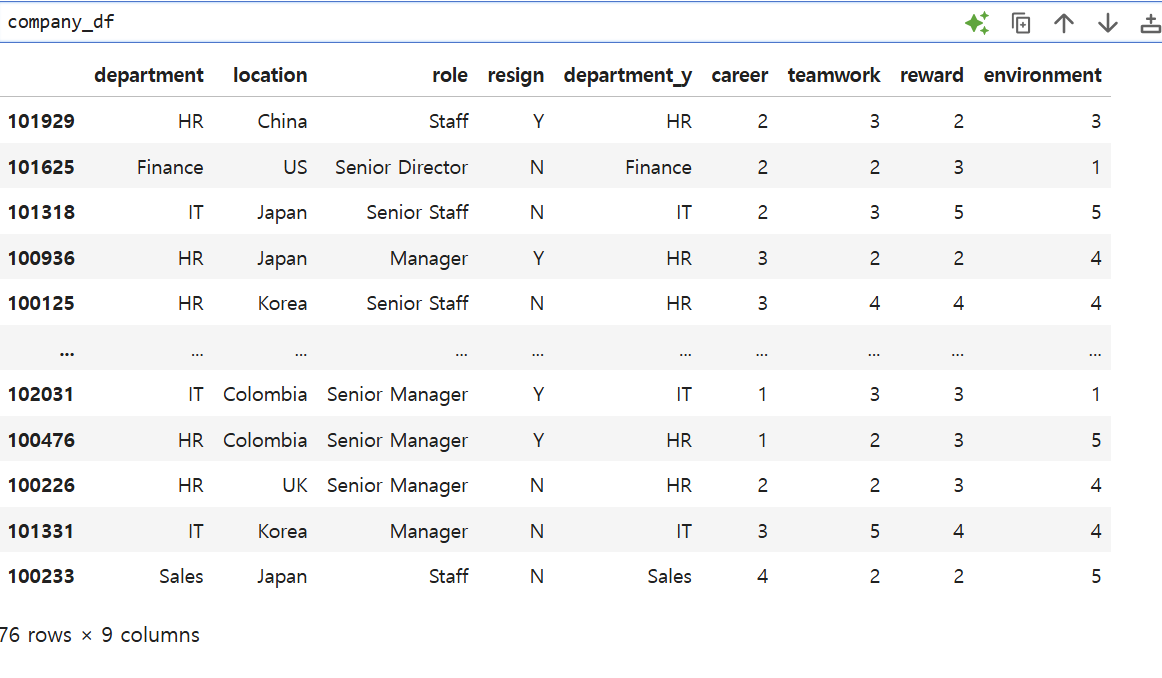Click Senior Staff role in row 101318
The image size is (1162, 678).
click(417, 213)
